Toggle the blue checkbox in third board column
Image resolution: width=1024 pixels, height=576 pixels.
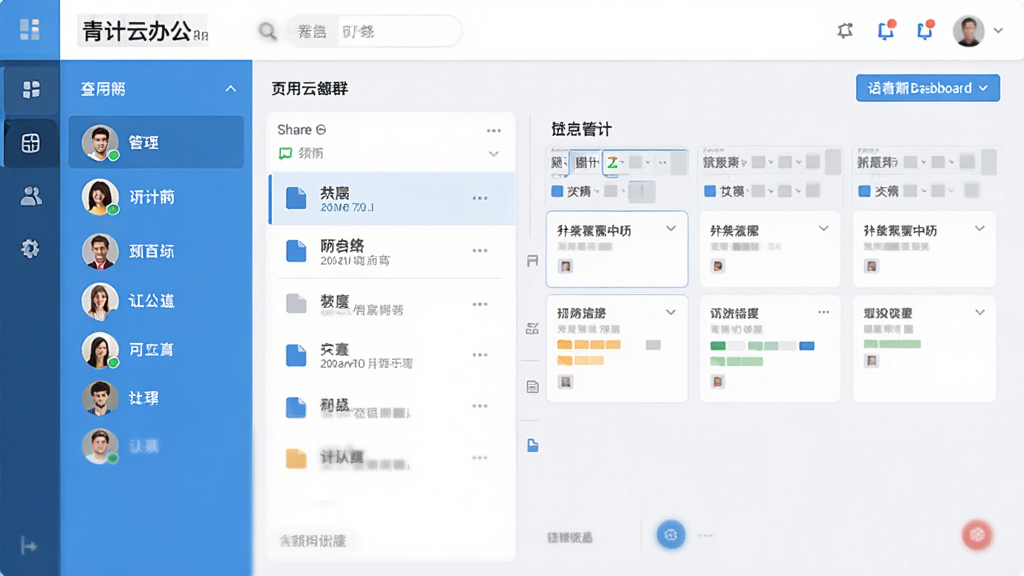coord(864,191)
